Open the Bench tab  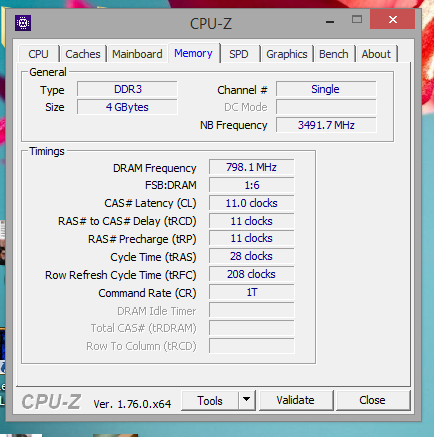[x=334, y=54]
